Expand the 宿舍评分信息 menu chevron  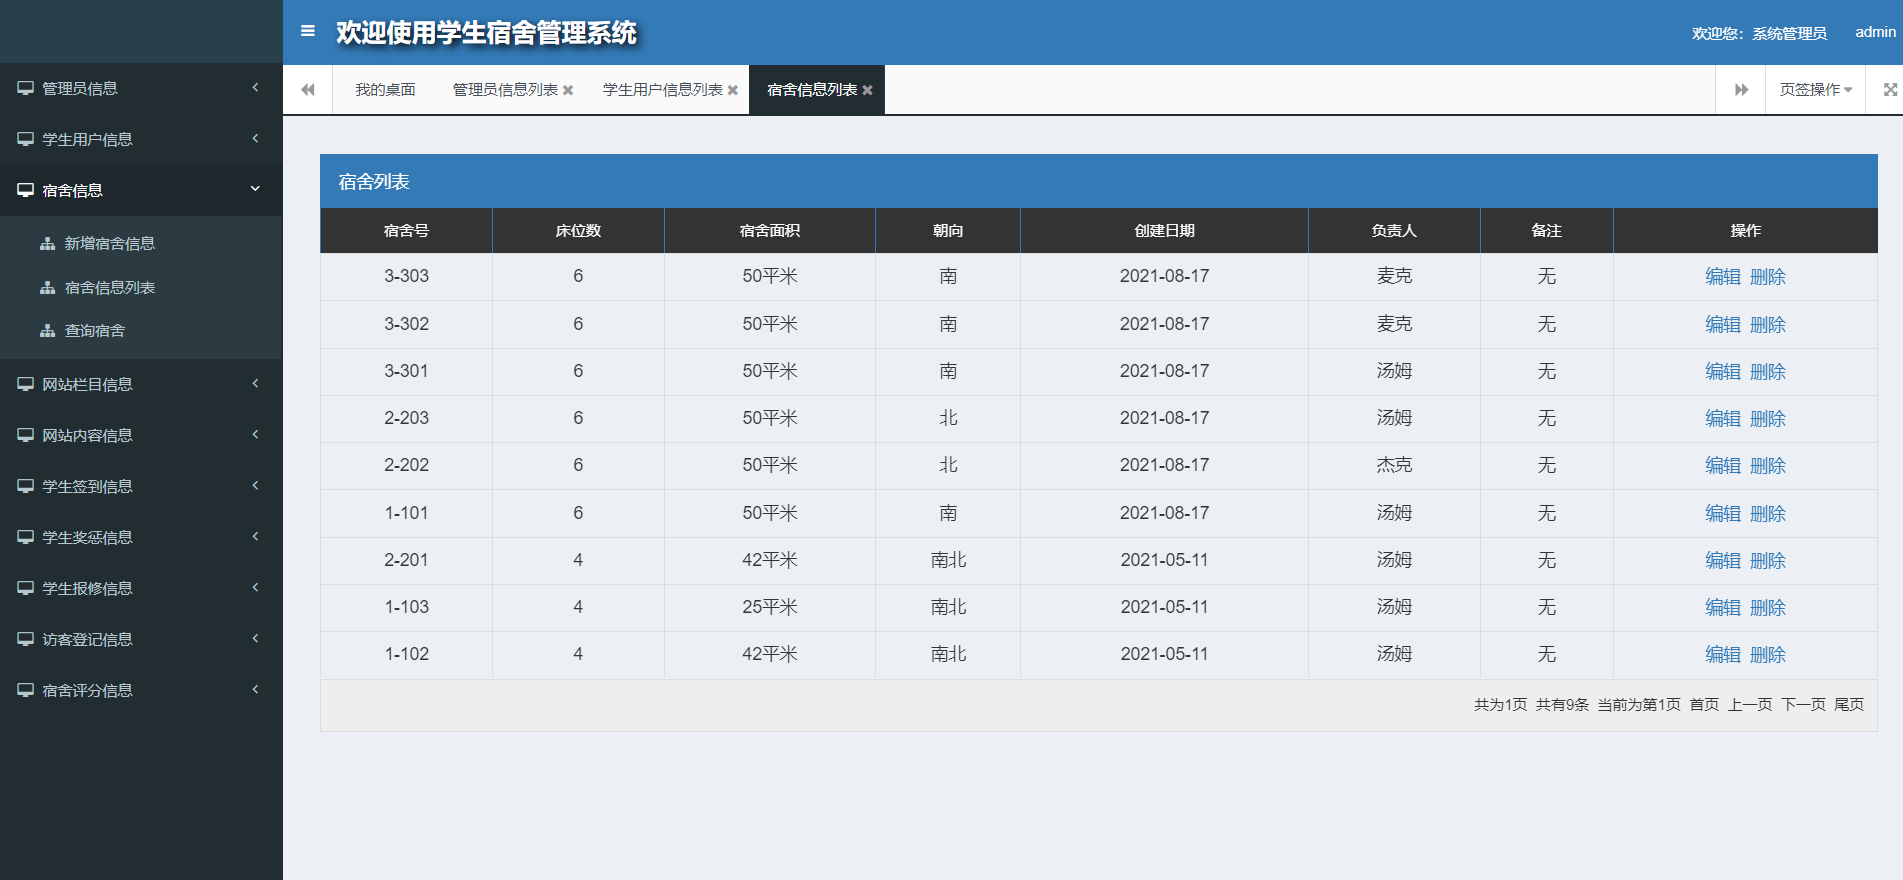255,689
